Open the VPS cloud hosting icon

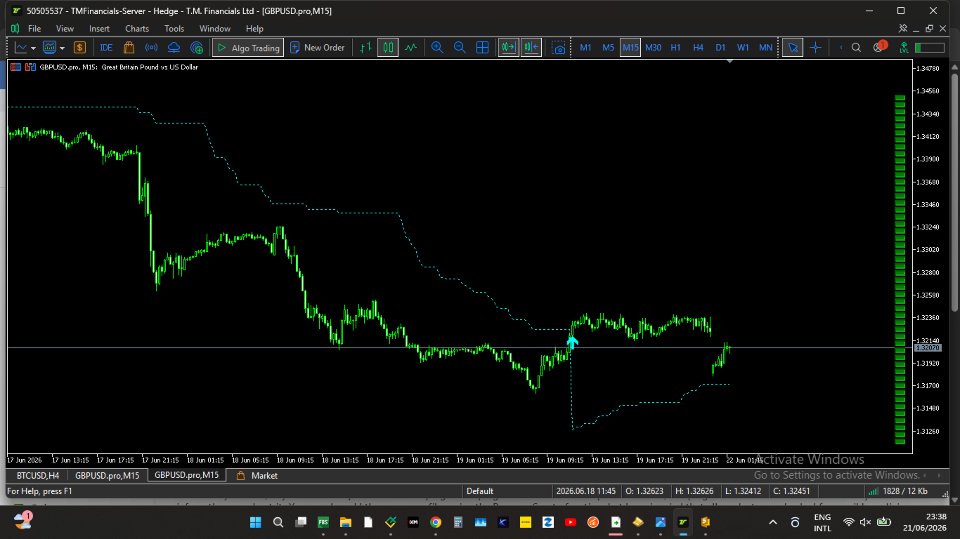point(174,47)
